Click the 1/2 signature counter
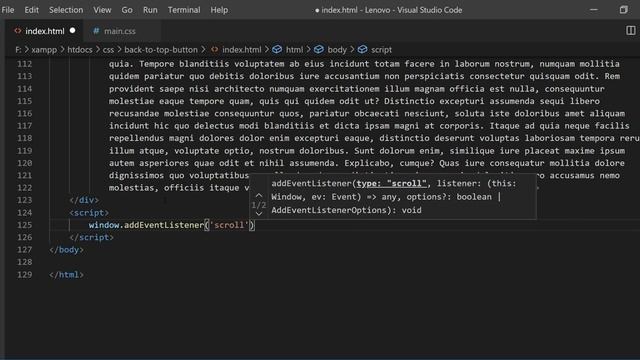The height and width of the screenshot is (360, 640). (x=259, y=205)
